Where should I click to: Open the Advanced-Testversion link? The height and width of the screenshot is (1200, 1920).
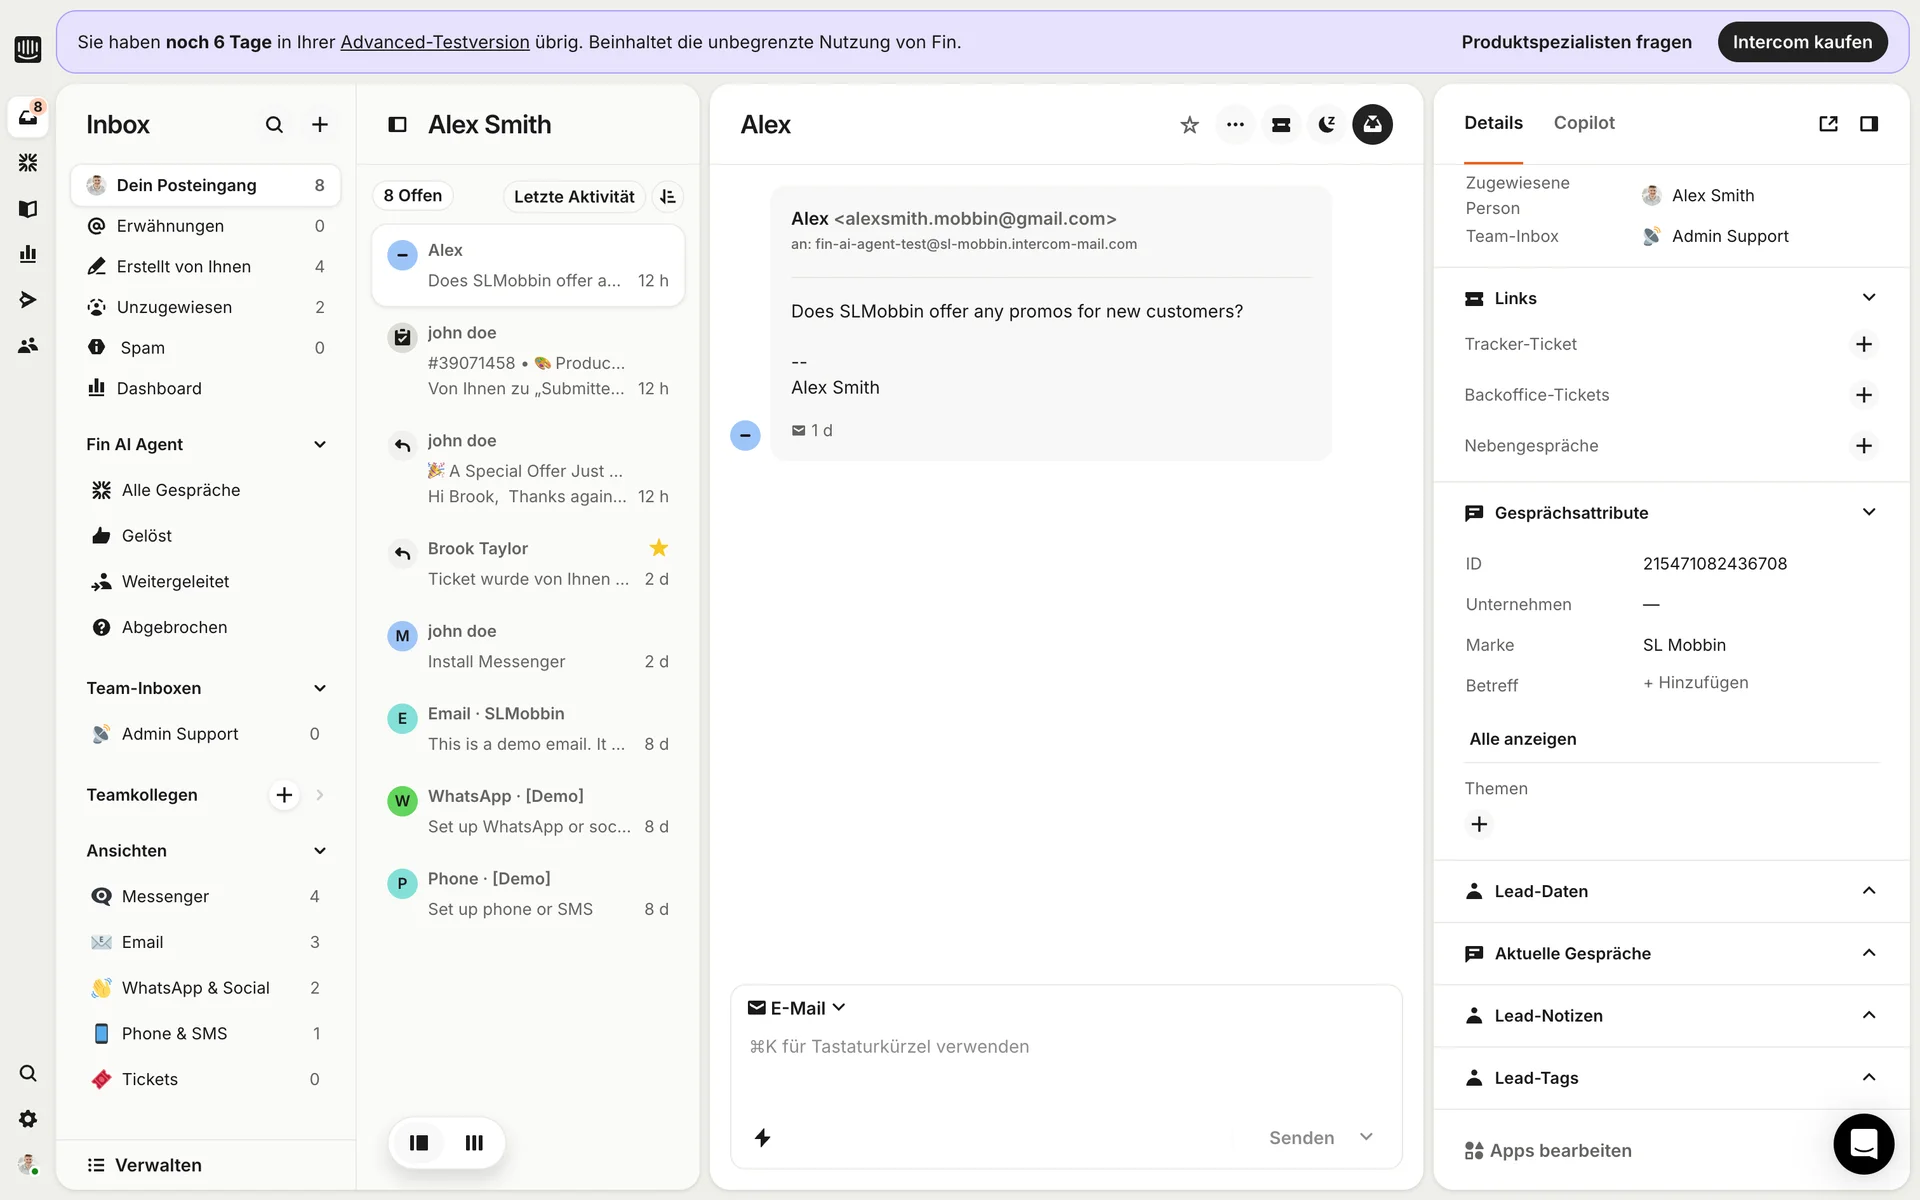pos(434,42)
